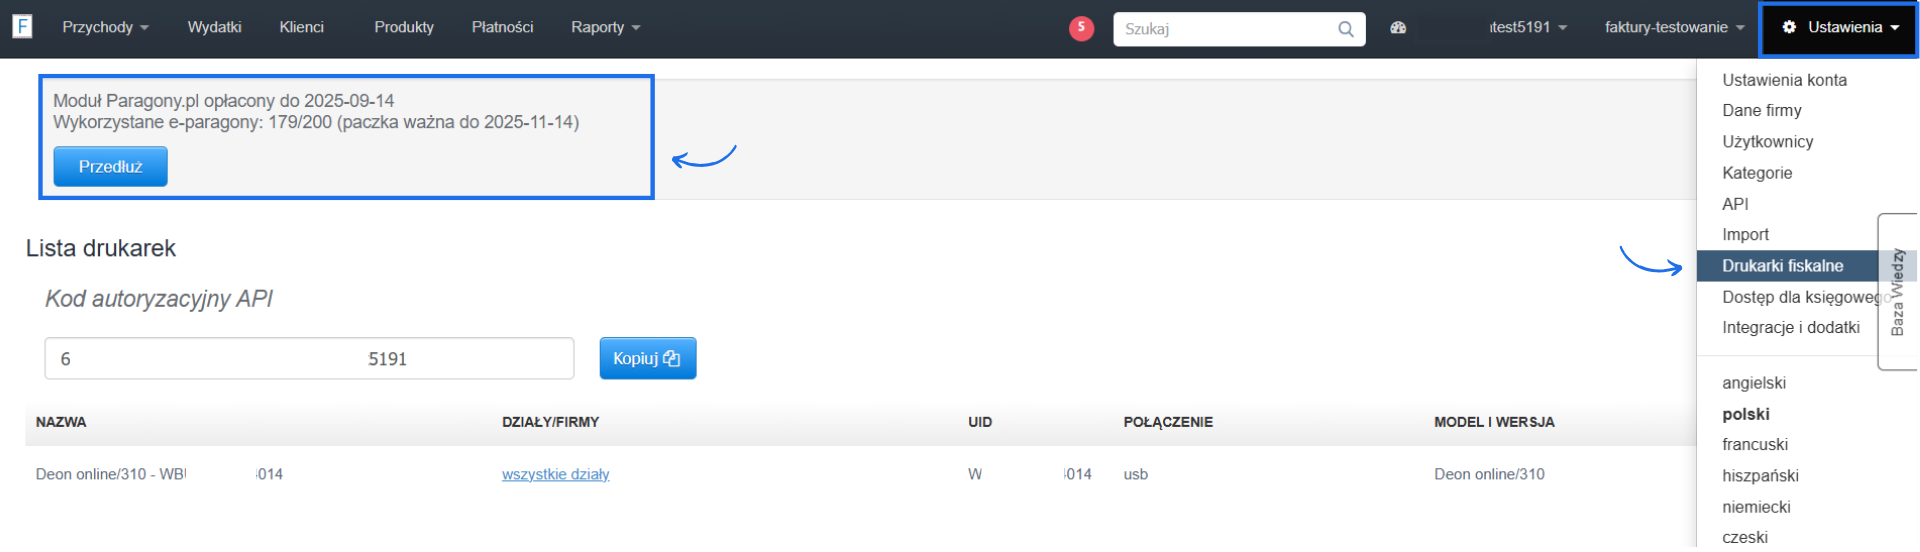Click Kopiuj to copy API code

647,358
